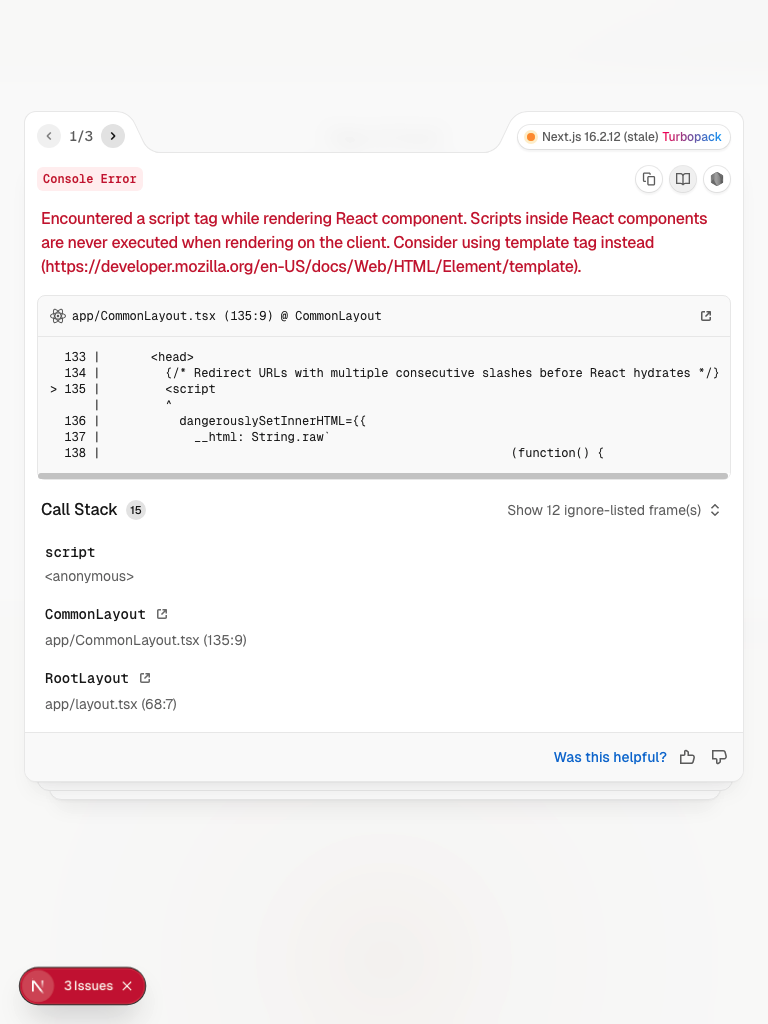768x1024 pixels.
Task: Click the script call stack entry
Action: click(70, 552)
